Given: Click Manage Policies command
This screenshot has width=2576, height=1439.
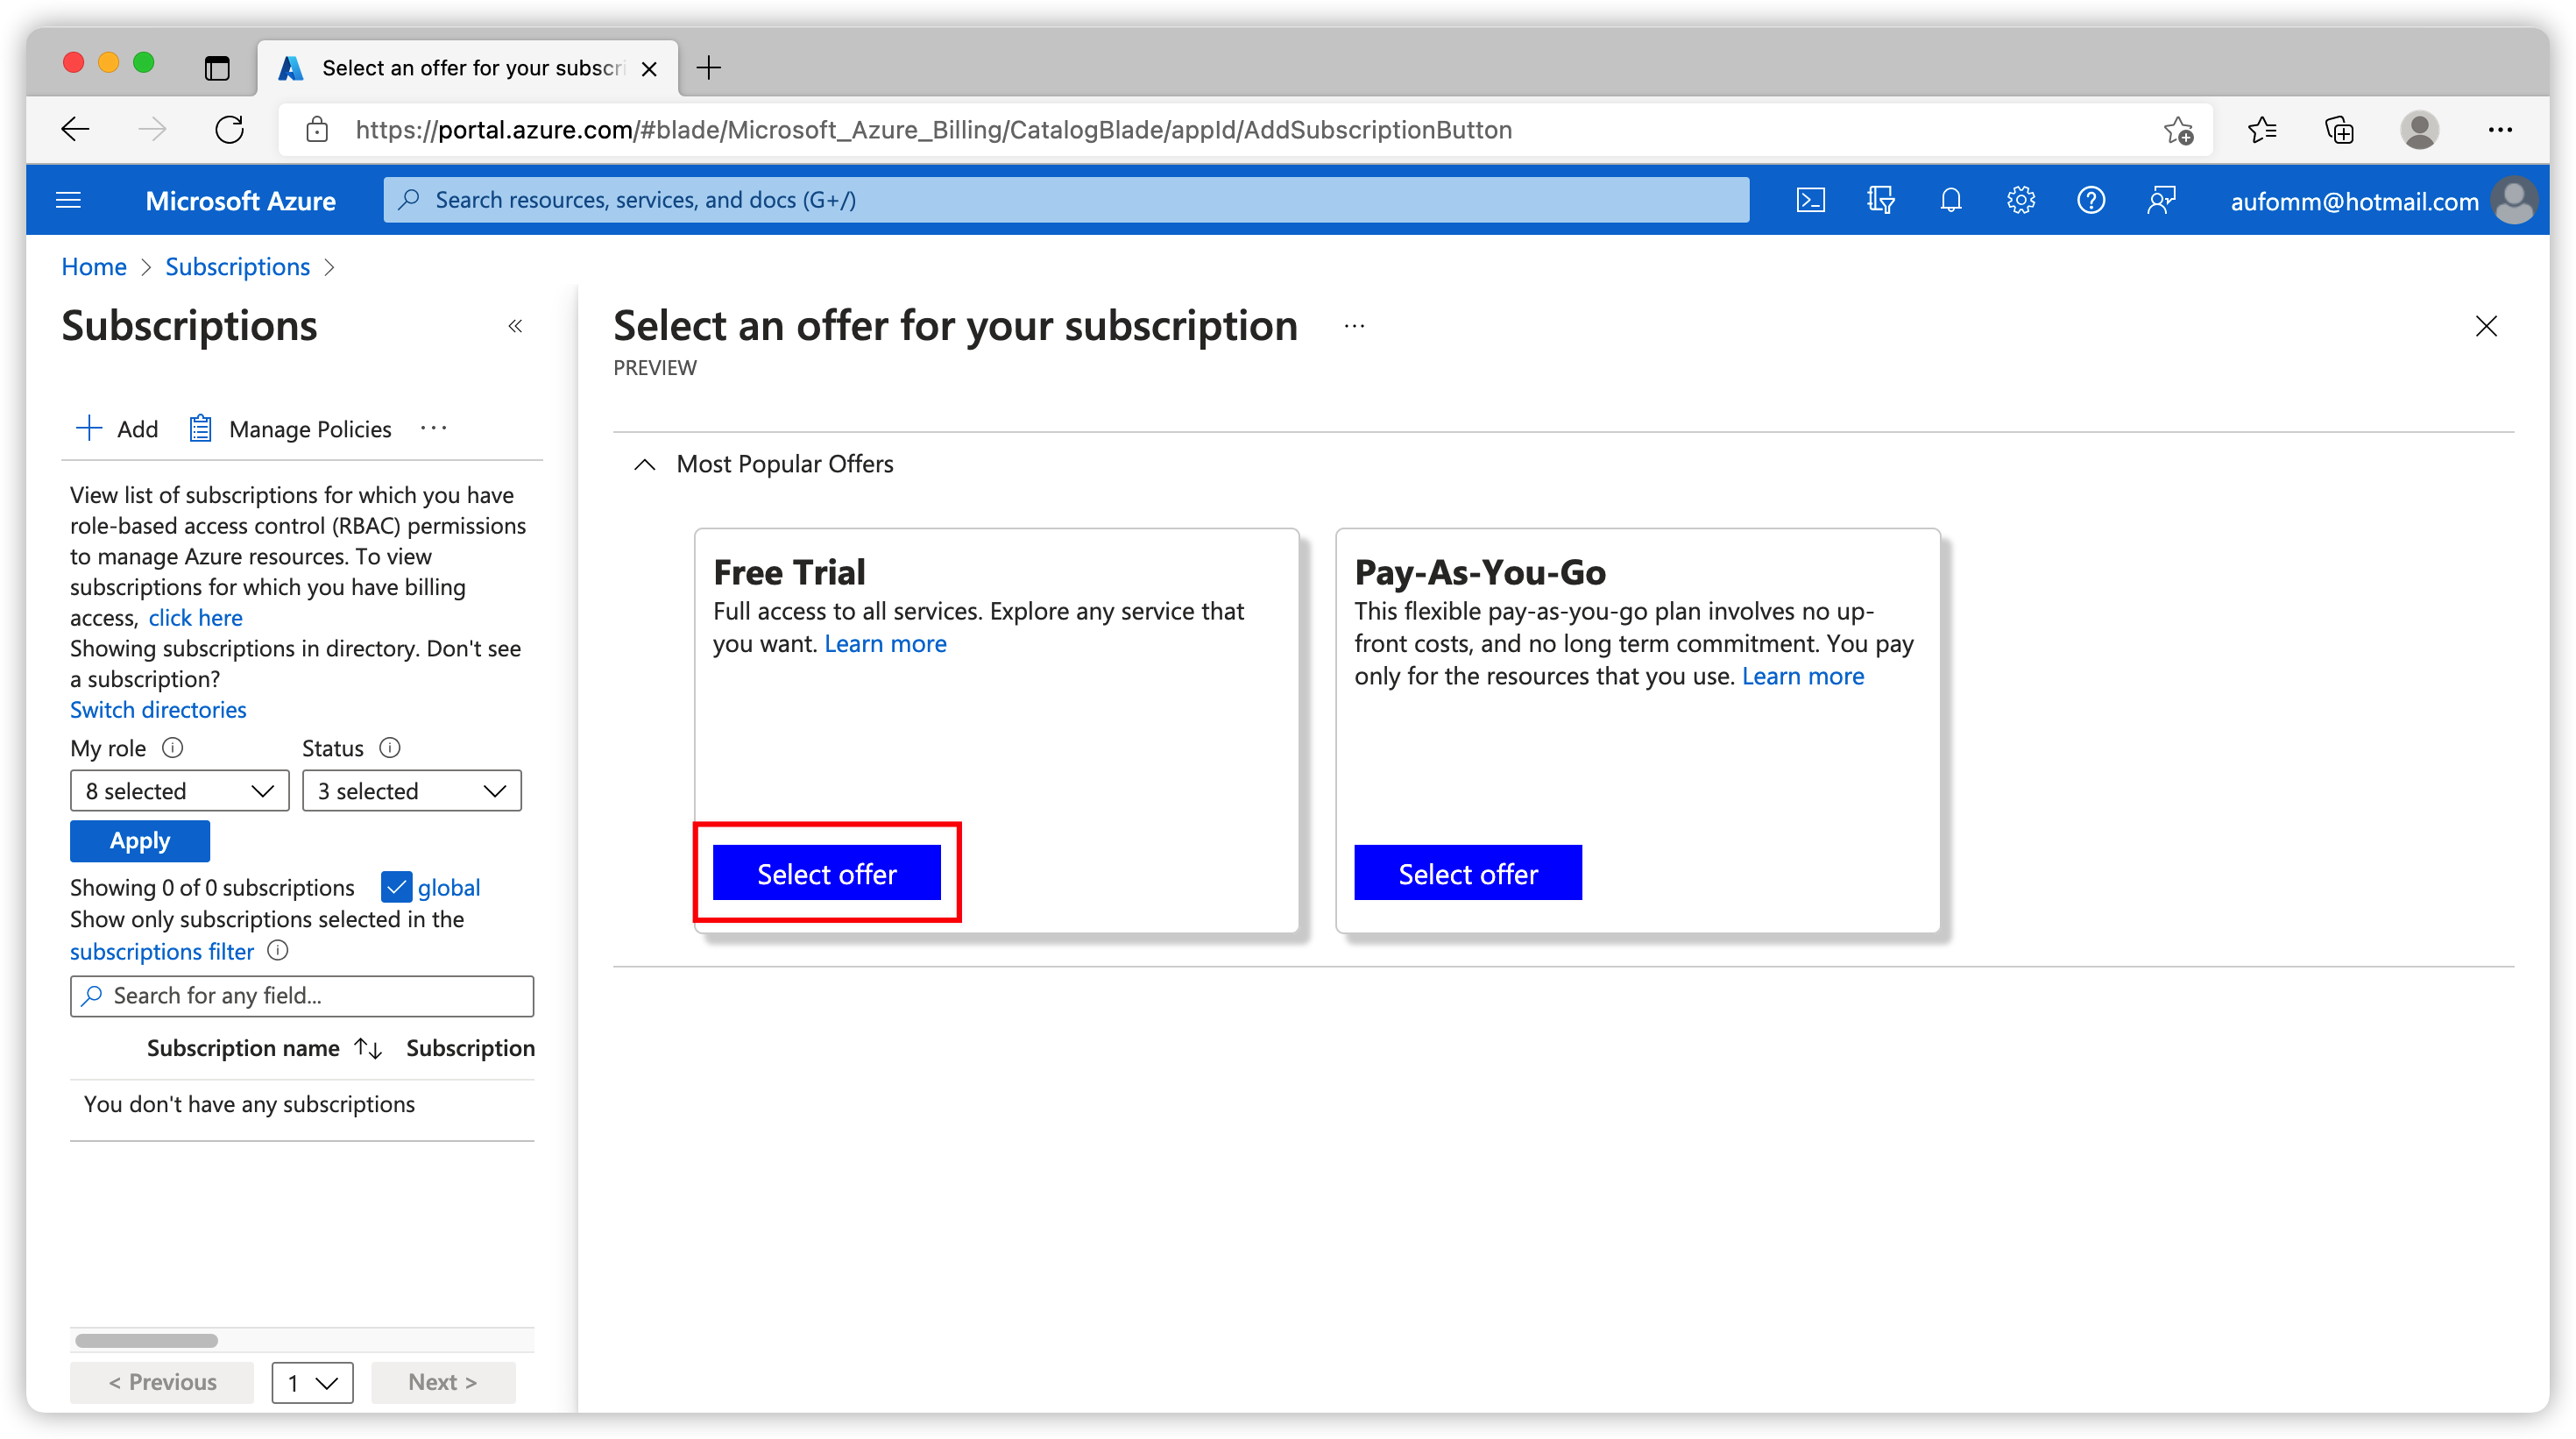Looking at the screenshot, I should point(290,429).
